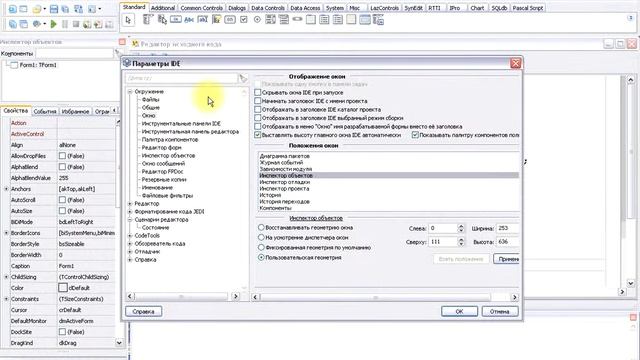The image size is (640, 360).
Task: Click the Color clDefault swatch
Action: [62, 288]
